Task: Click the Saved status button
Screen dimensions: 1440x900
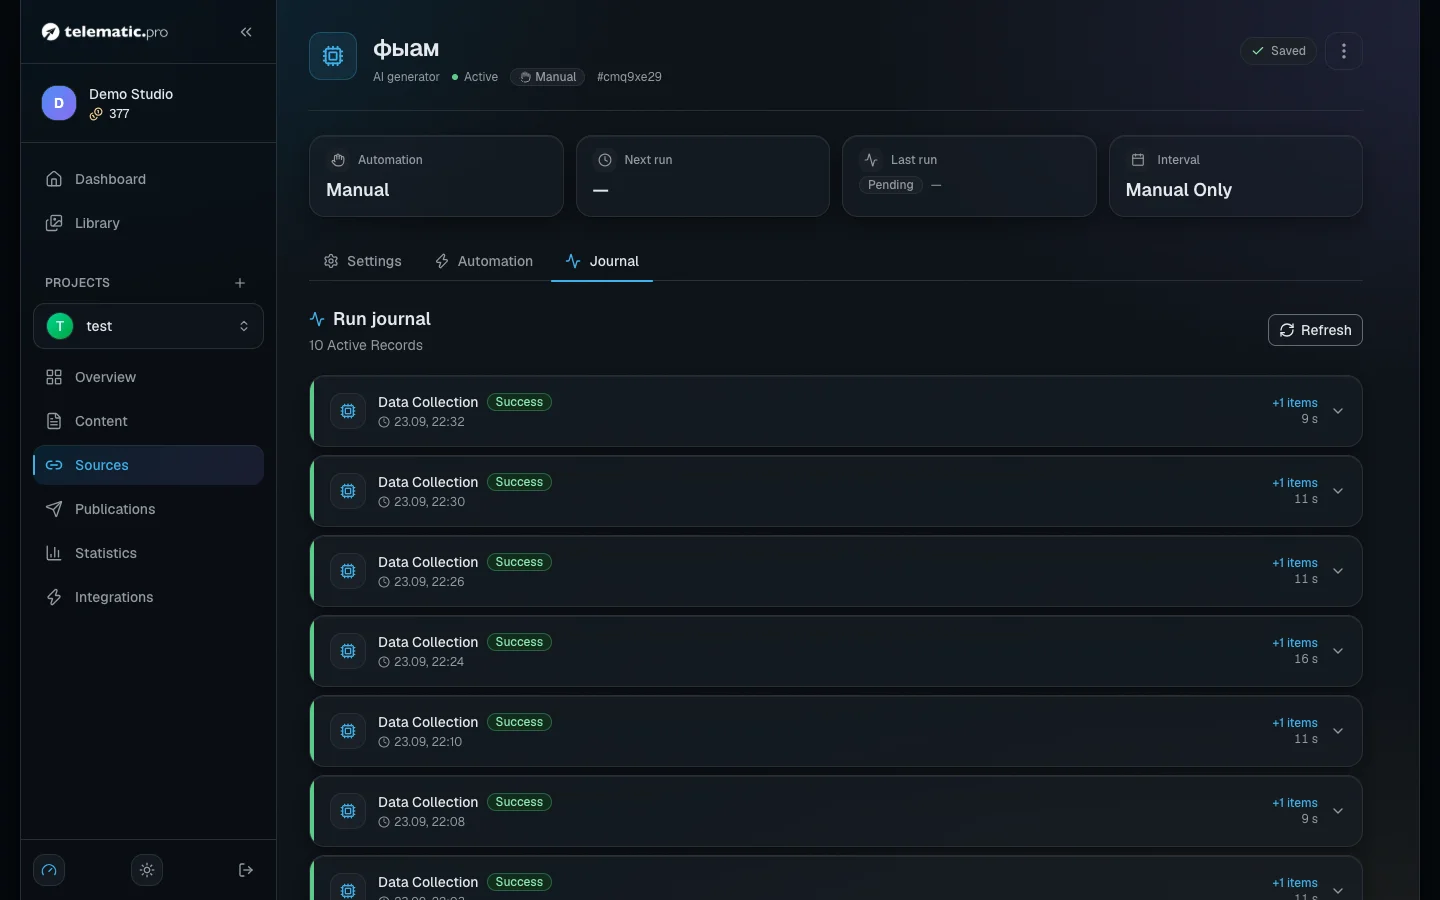Action: (x=1278, y=51)
